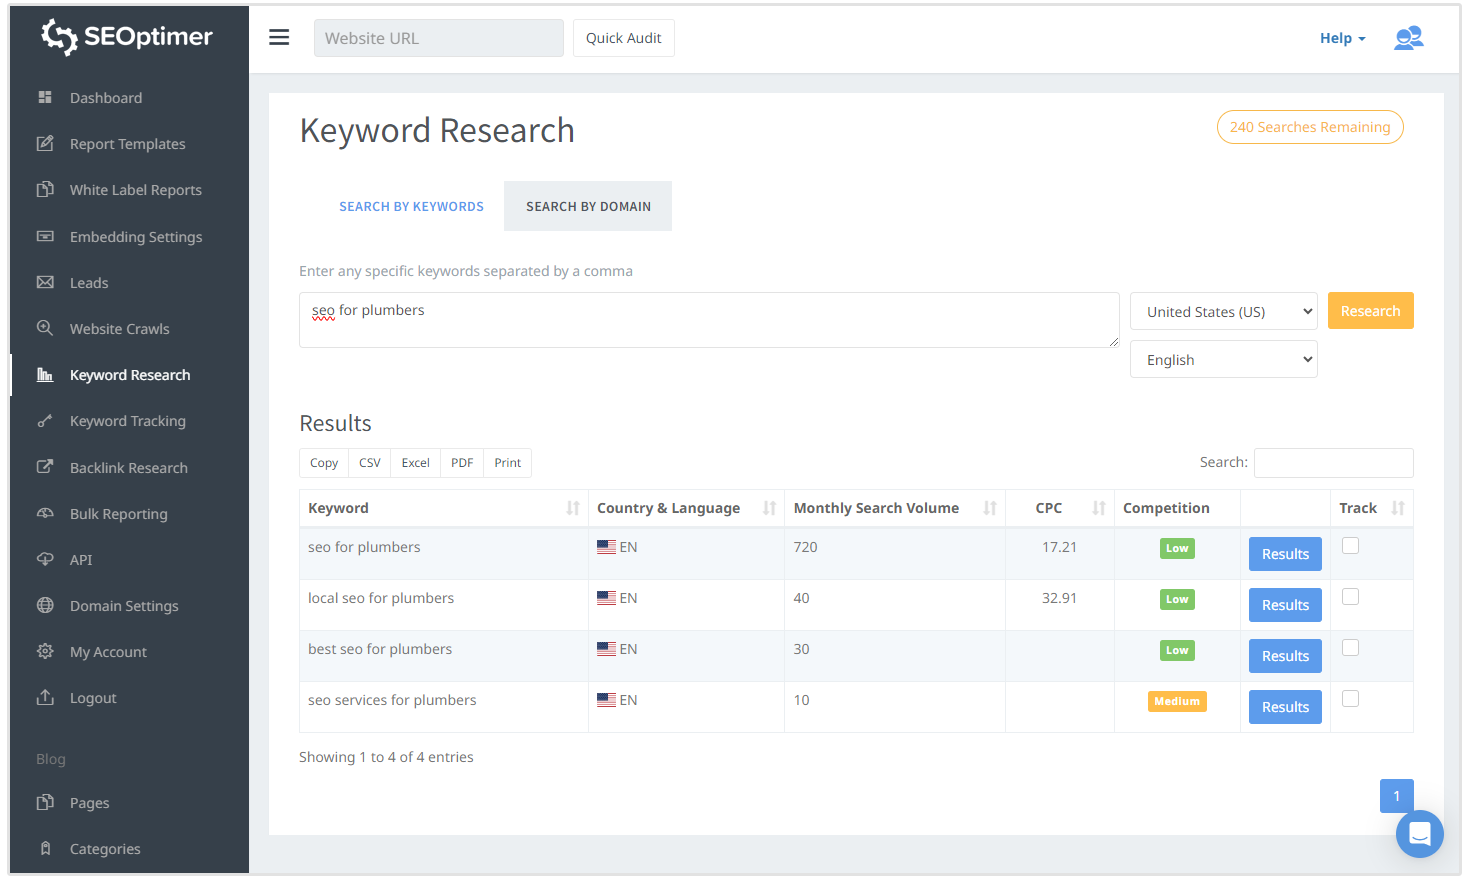
Task: Check Track box for 'seo for plumbers'
Action: [x=1350, y=546]
